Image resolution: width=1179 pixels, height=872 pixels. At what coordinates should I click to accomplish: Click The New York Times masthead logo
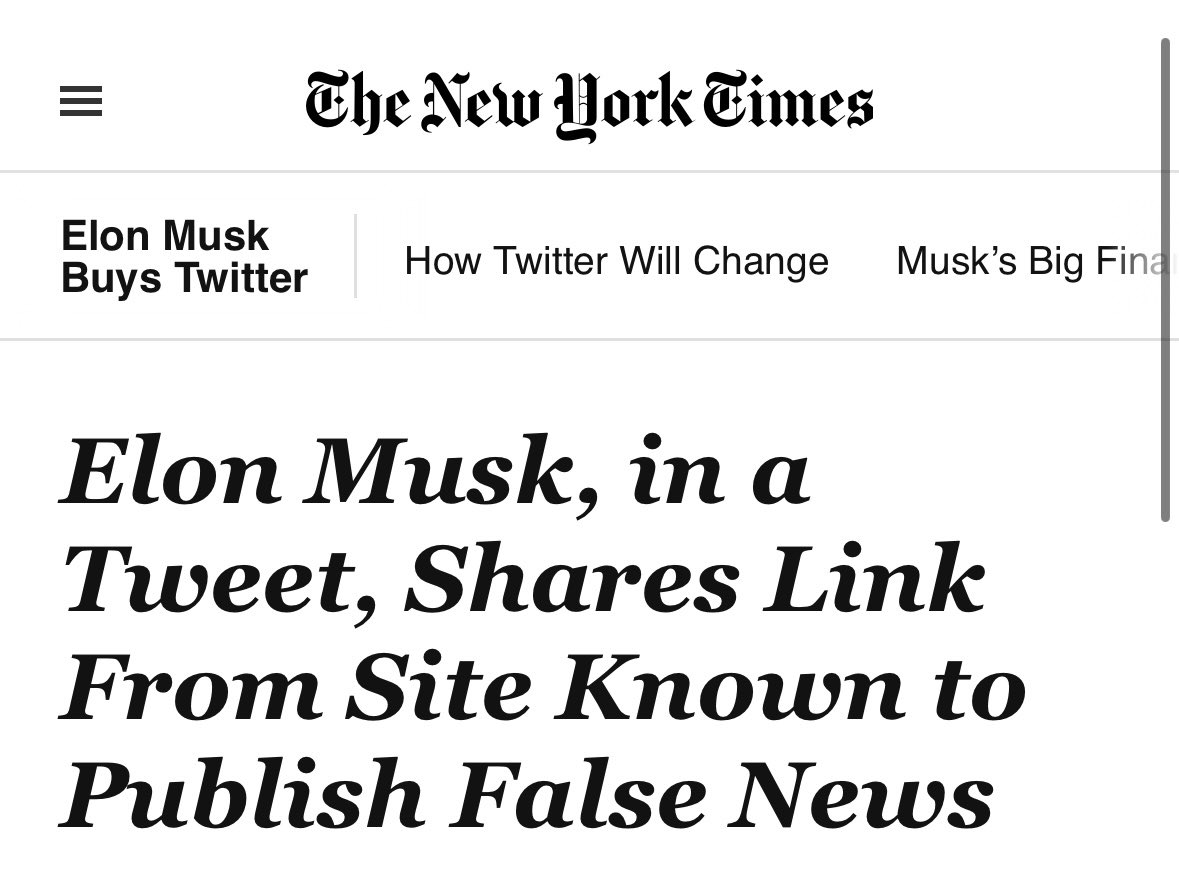click(x=589, y=104)
